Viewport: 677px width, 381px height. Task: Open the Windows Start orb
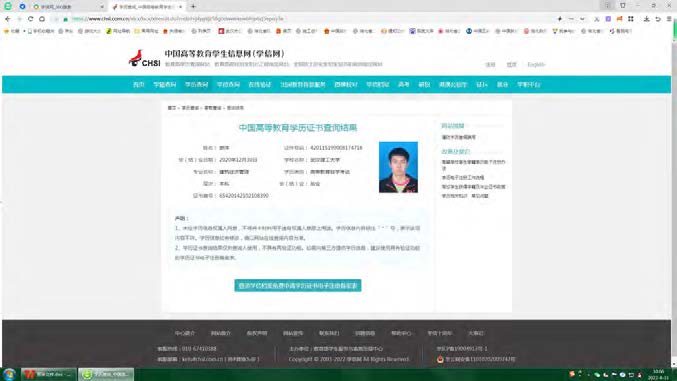9,374
